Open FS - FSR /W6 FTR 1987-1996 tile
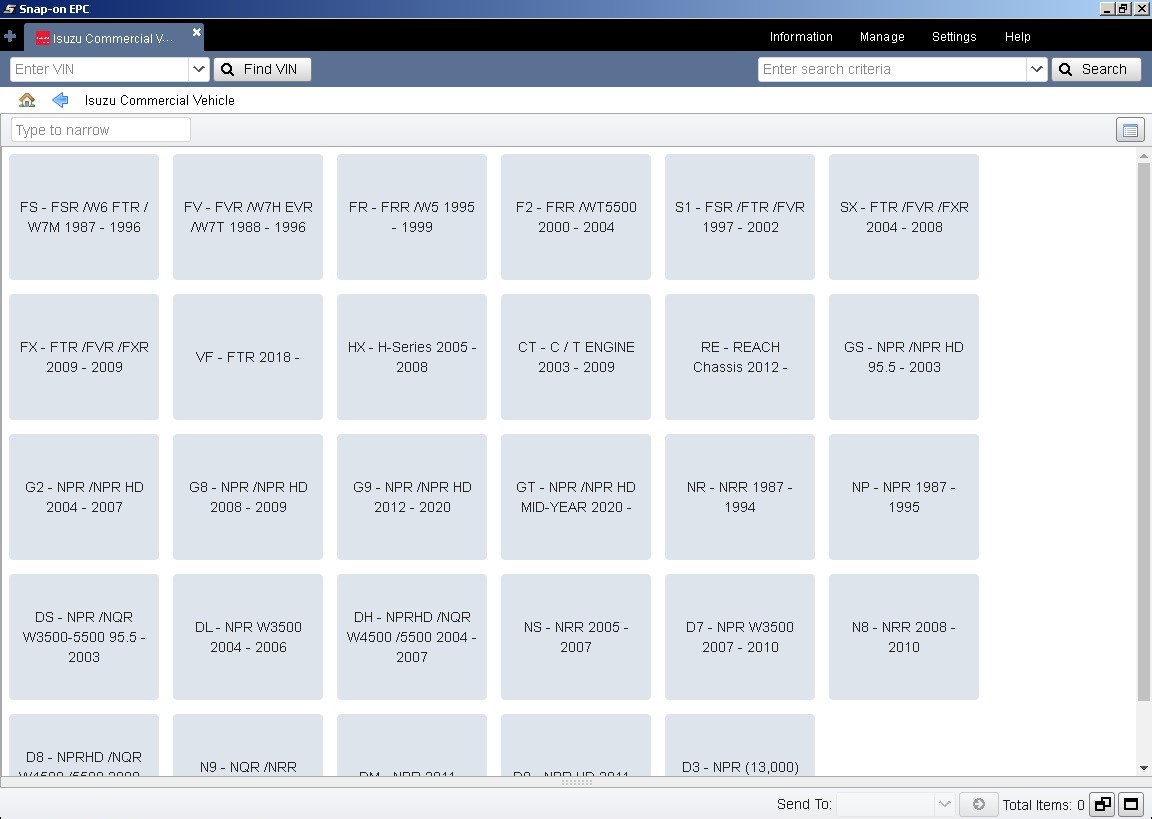This screenshot has width=1152, height=819. click(84, 217)
